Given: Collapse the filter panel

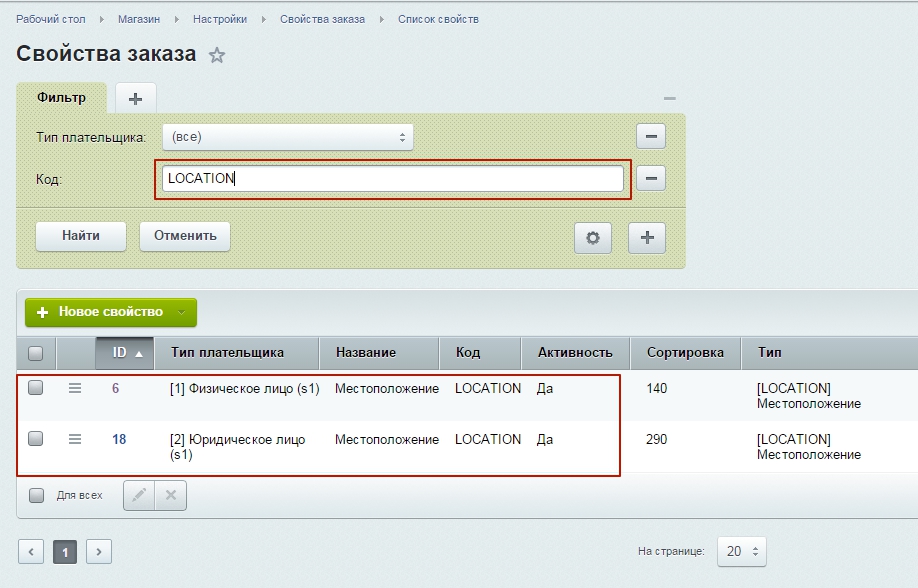Looking at the screenshot, I should [670, 98].
